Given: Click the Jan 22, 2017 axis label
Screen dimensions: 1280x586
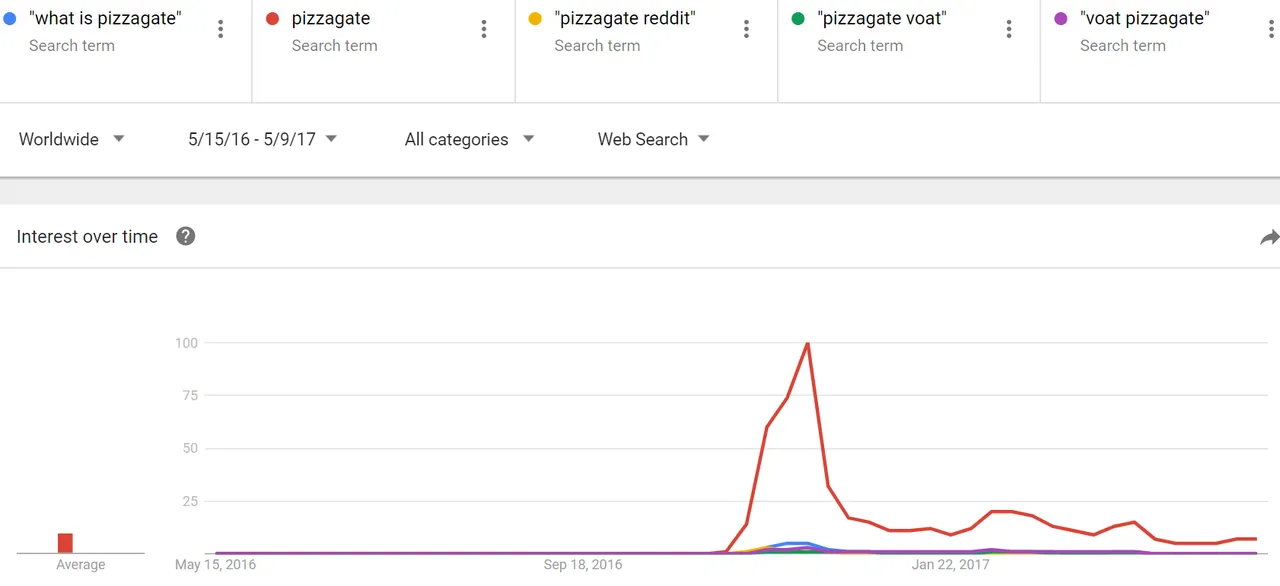Looking at the screenshot, I should (x=950, y=565).
